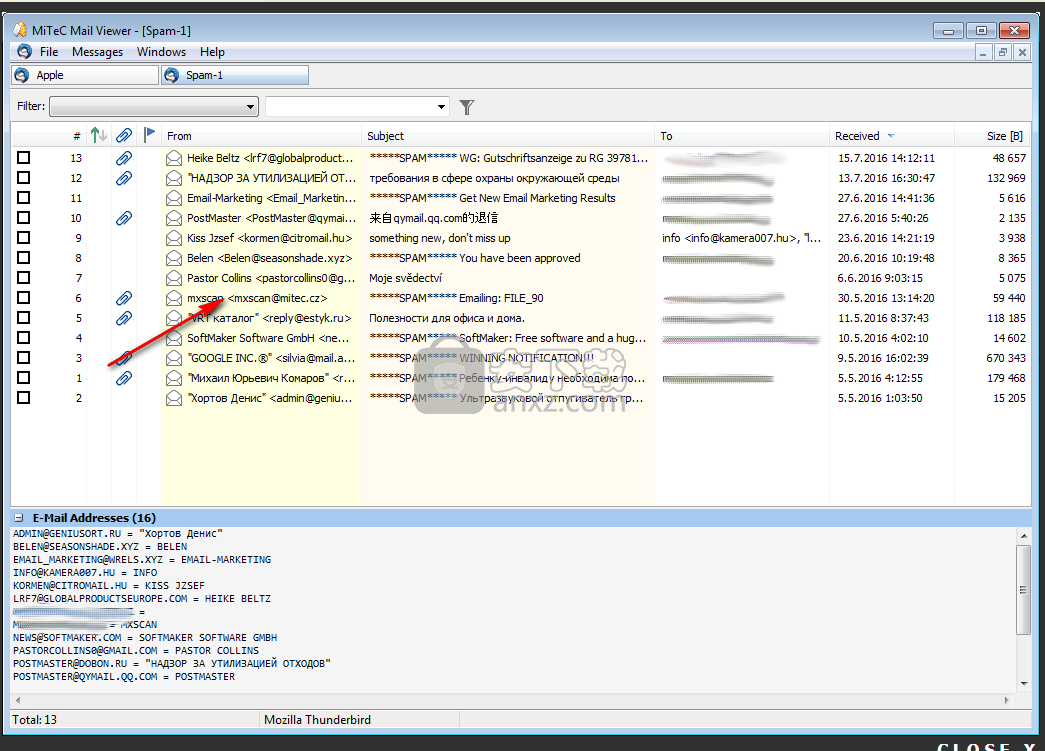This screenshot has width=1045, height=751.
Task: Select 'something new, don't miss up' message
Action: click(440, 238)
